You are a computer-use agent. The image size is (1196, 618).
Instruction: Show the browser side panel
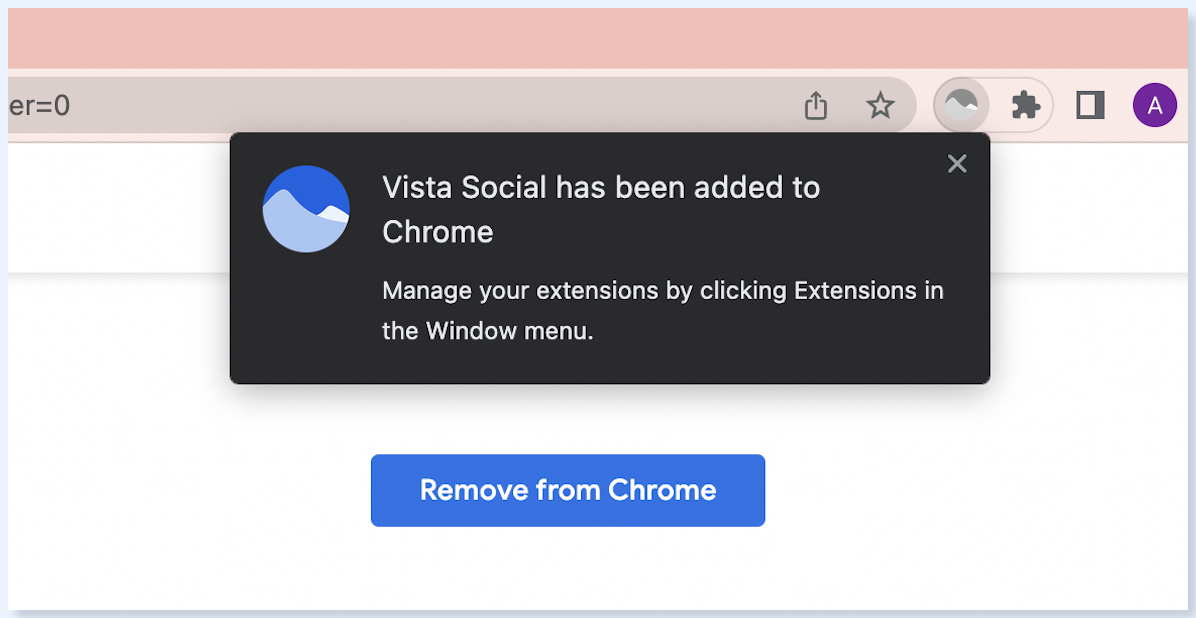1090,105
